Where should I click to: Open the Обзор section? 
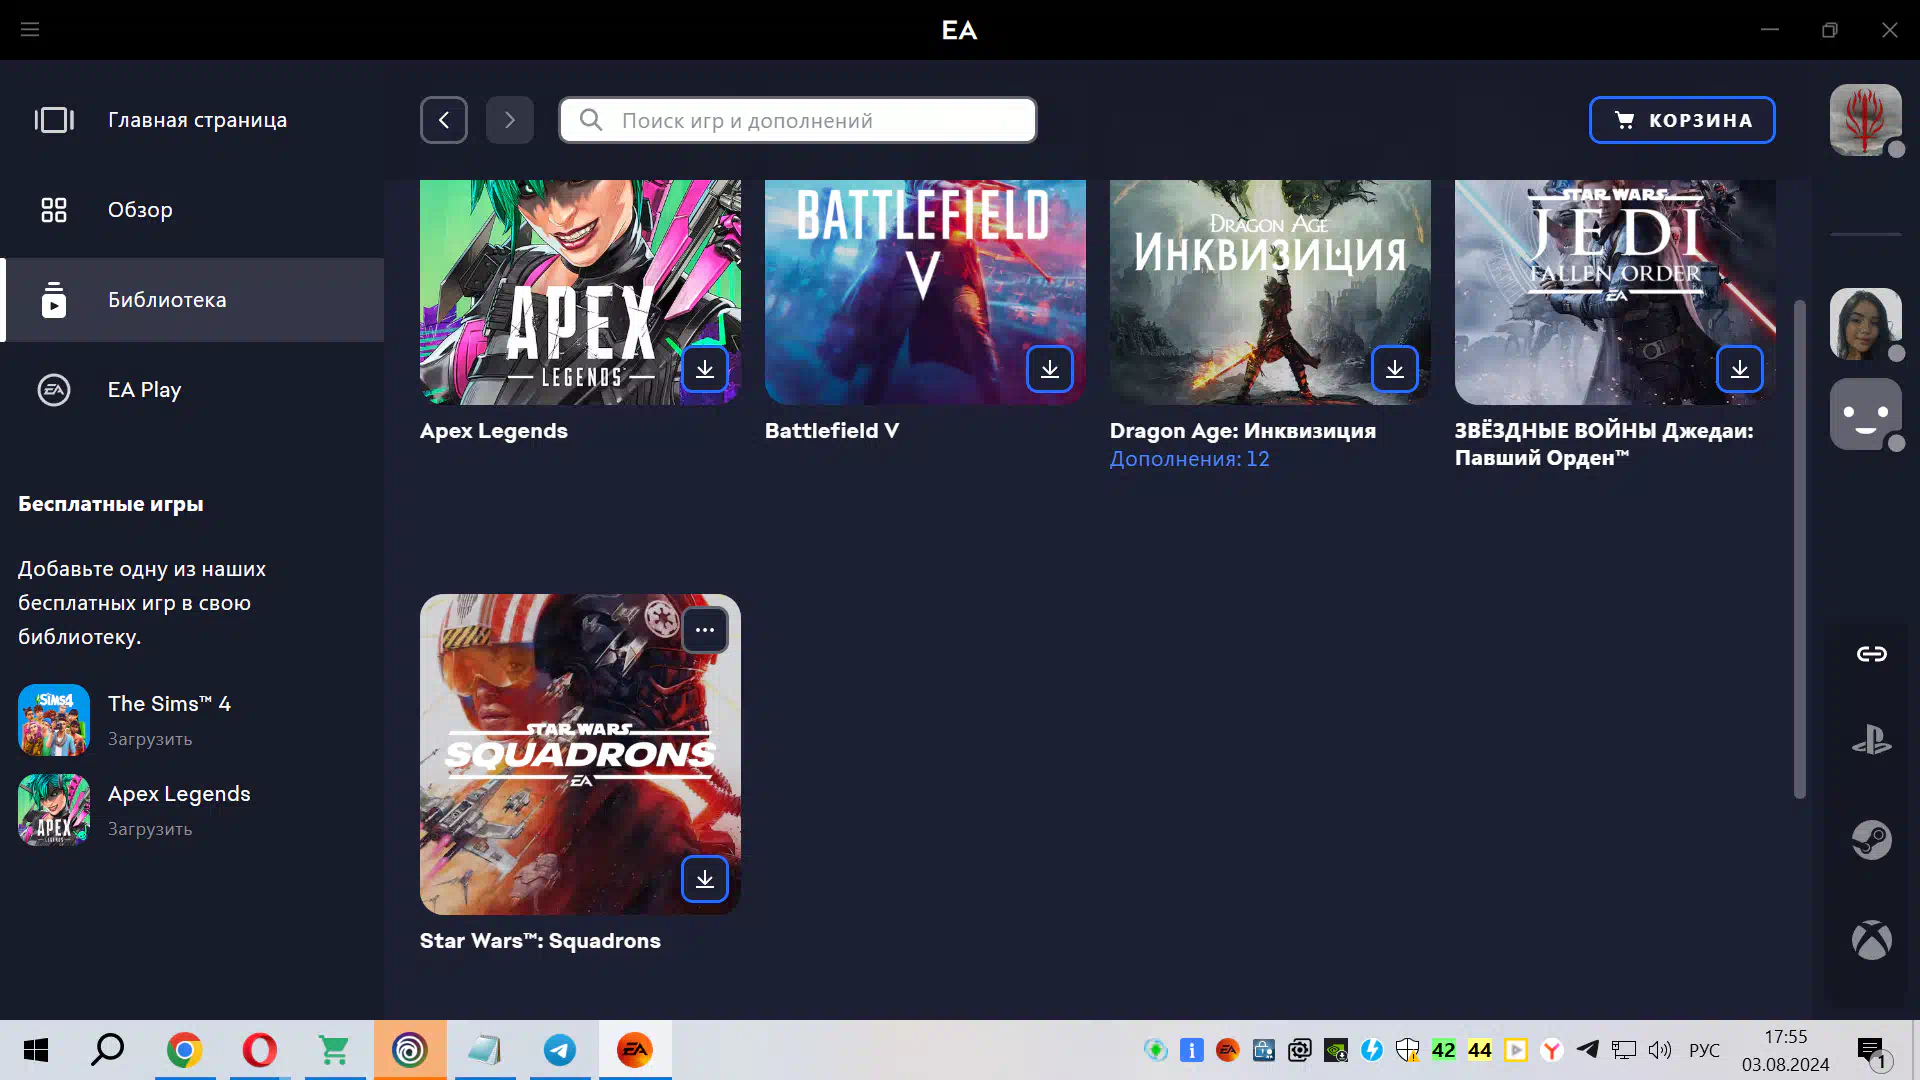[x=192, y=210]
